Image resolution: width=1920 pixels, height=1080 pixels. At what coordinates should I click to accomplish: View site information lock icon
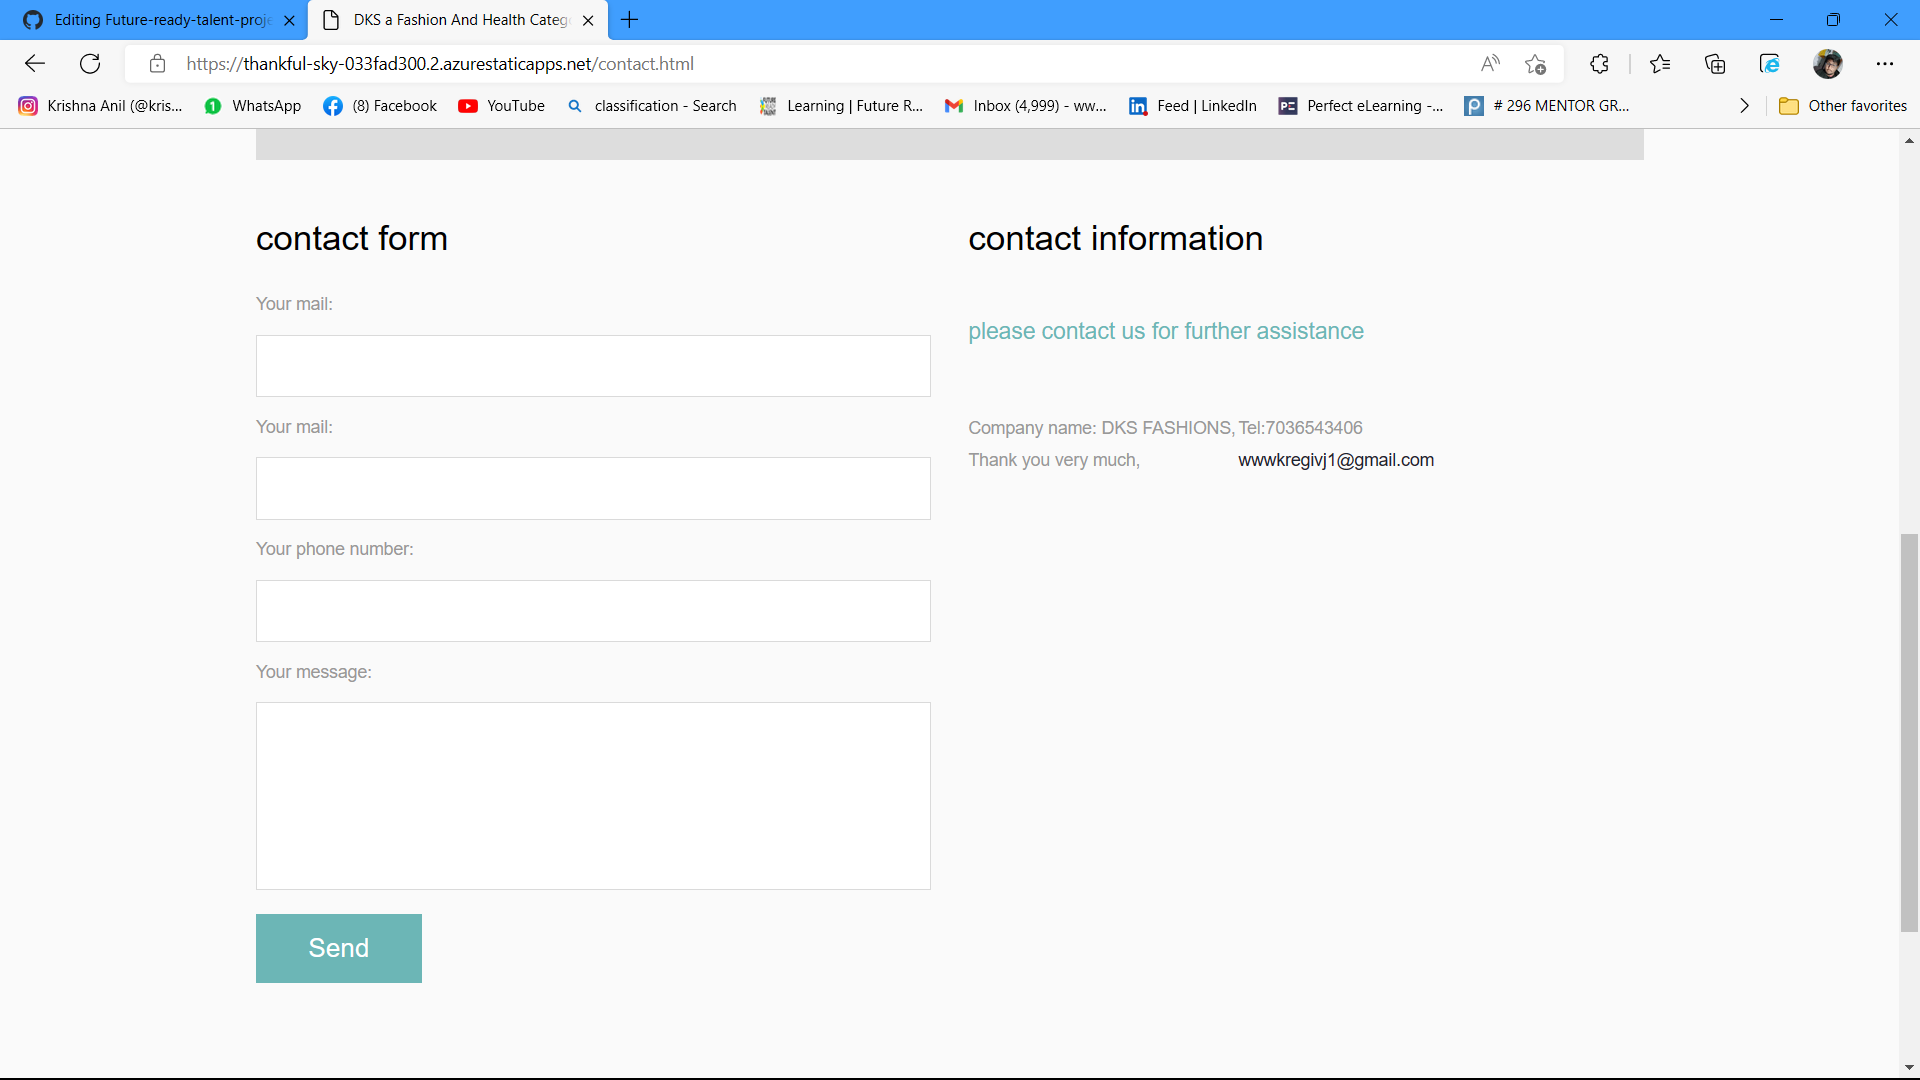[157, 64]
